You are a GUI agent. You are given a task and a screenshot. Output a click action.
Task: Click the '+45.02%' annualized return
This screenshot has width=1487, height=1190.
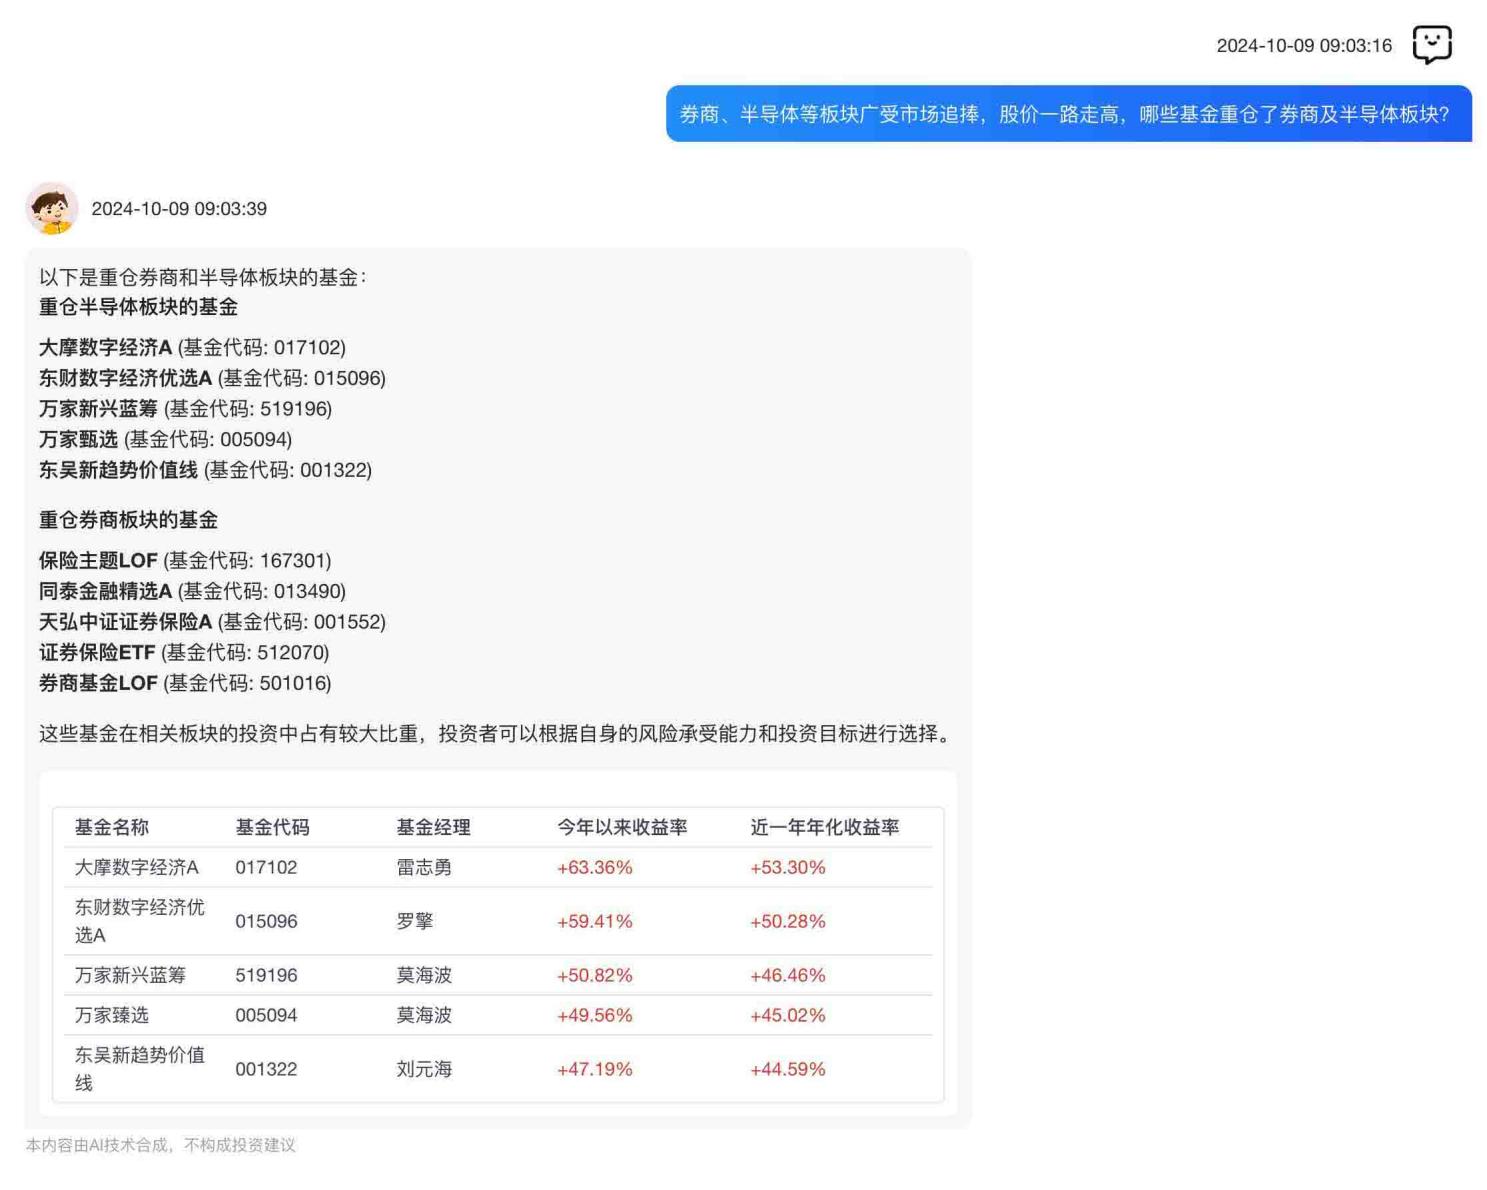[788, 1016]
